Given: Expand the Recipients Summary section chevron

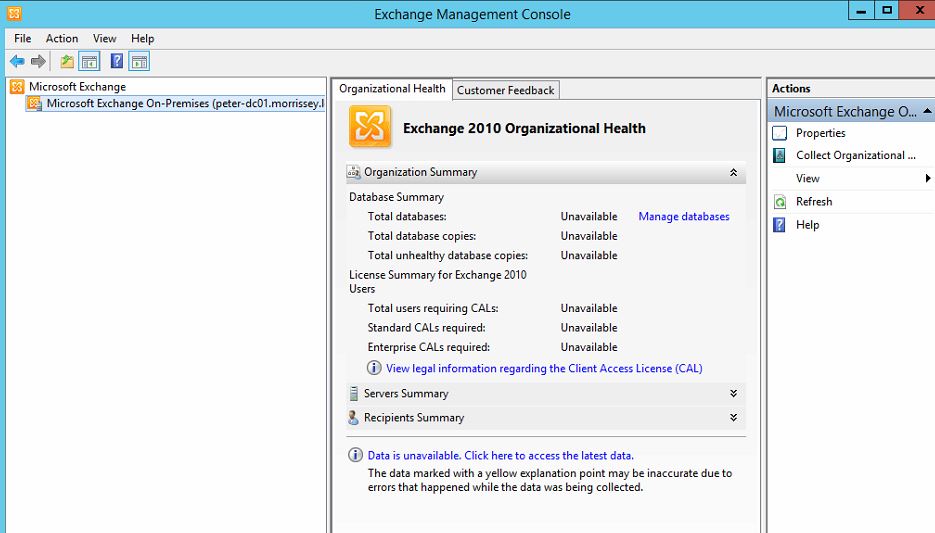Looking at the screenshot, I should click(733, 417).
